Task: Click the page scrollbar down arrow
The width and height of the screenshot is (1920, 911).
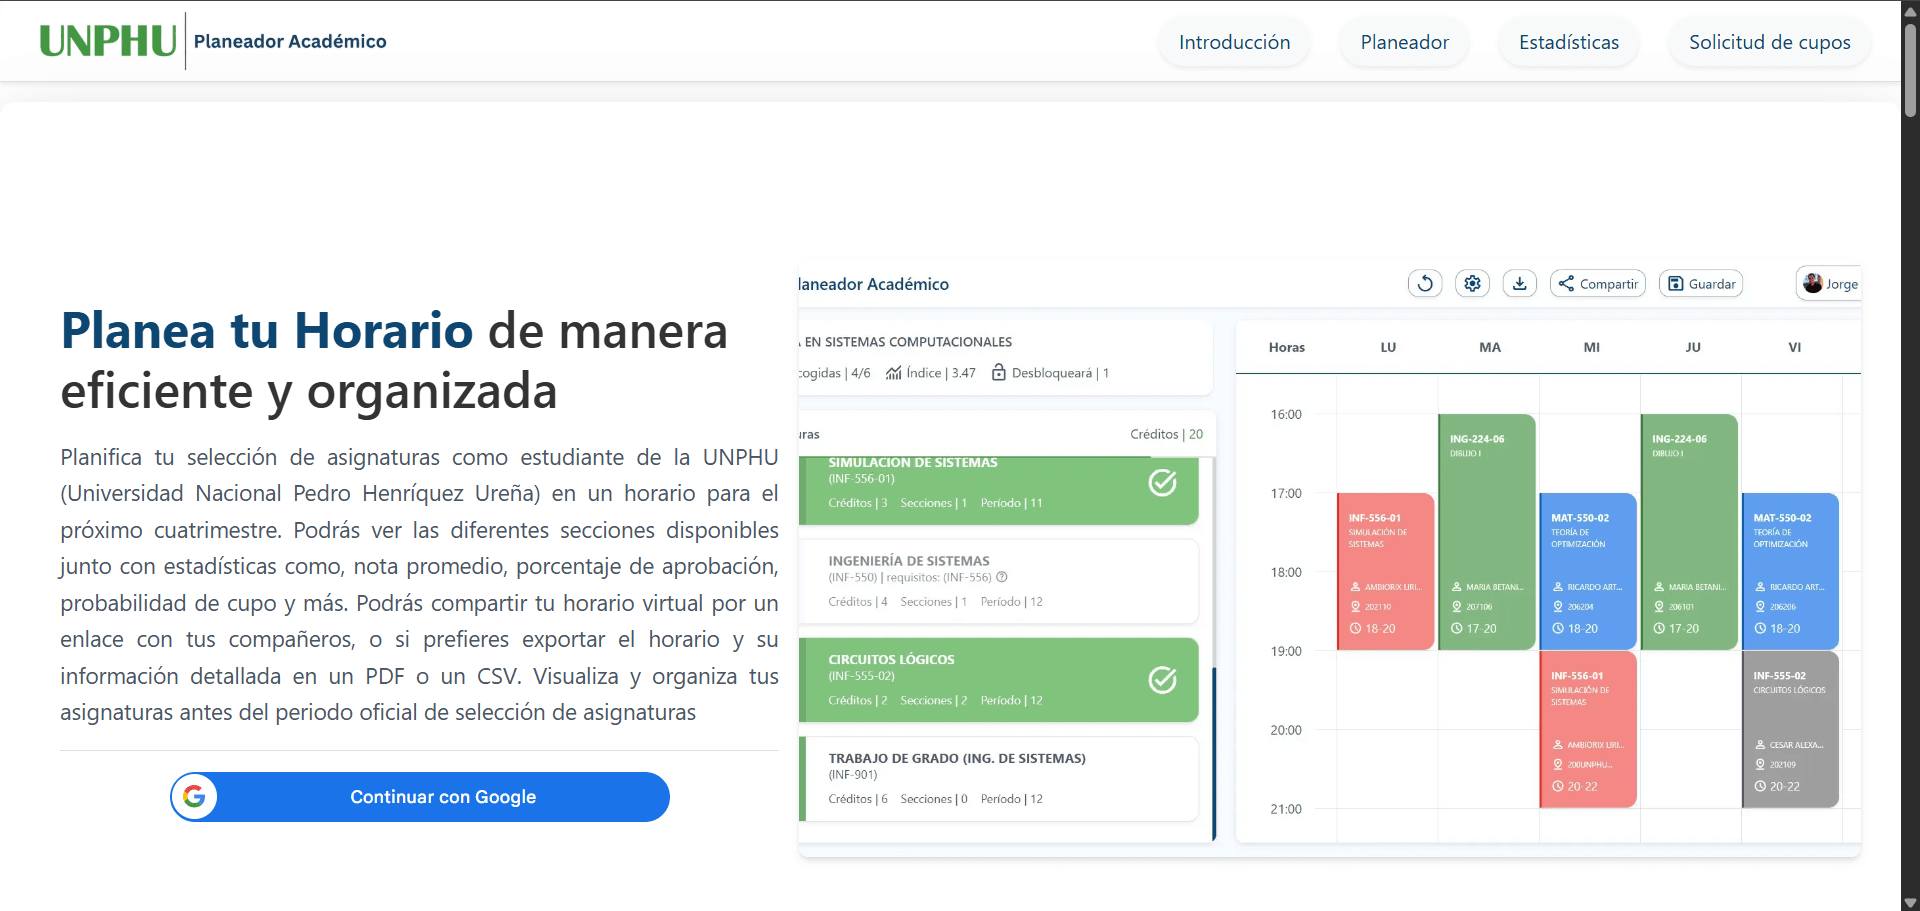Action: point(1910,902)
